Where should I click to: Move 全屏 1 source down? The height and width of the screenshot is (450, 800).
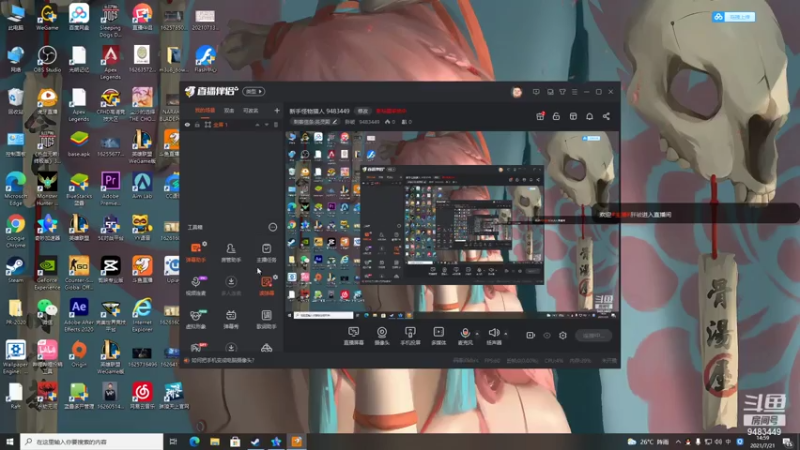tap(266, 124)
